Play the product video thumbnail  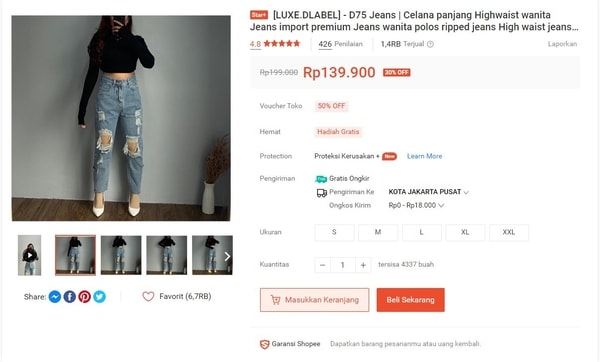(x=29, y=255)
